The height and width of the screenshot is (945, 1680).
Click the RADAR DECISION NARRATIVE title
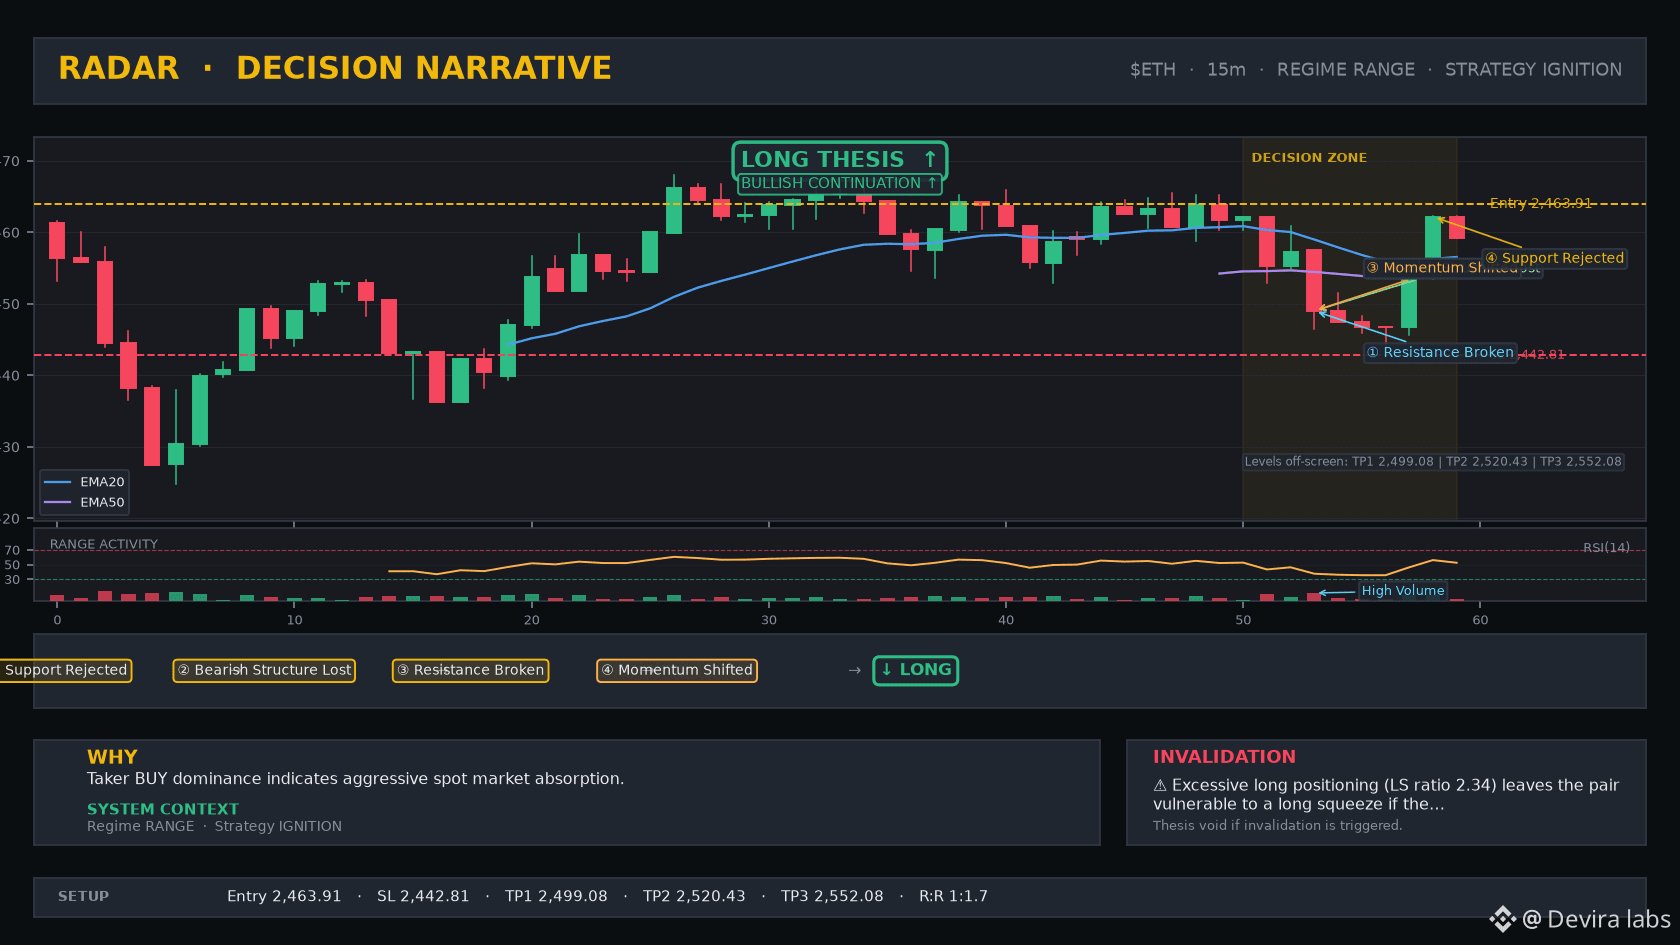point(335,68)
